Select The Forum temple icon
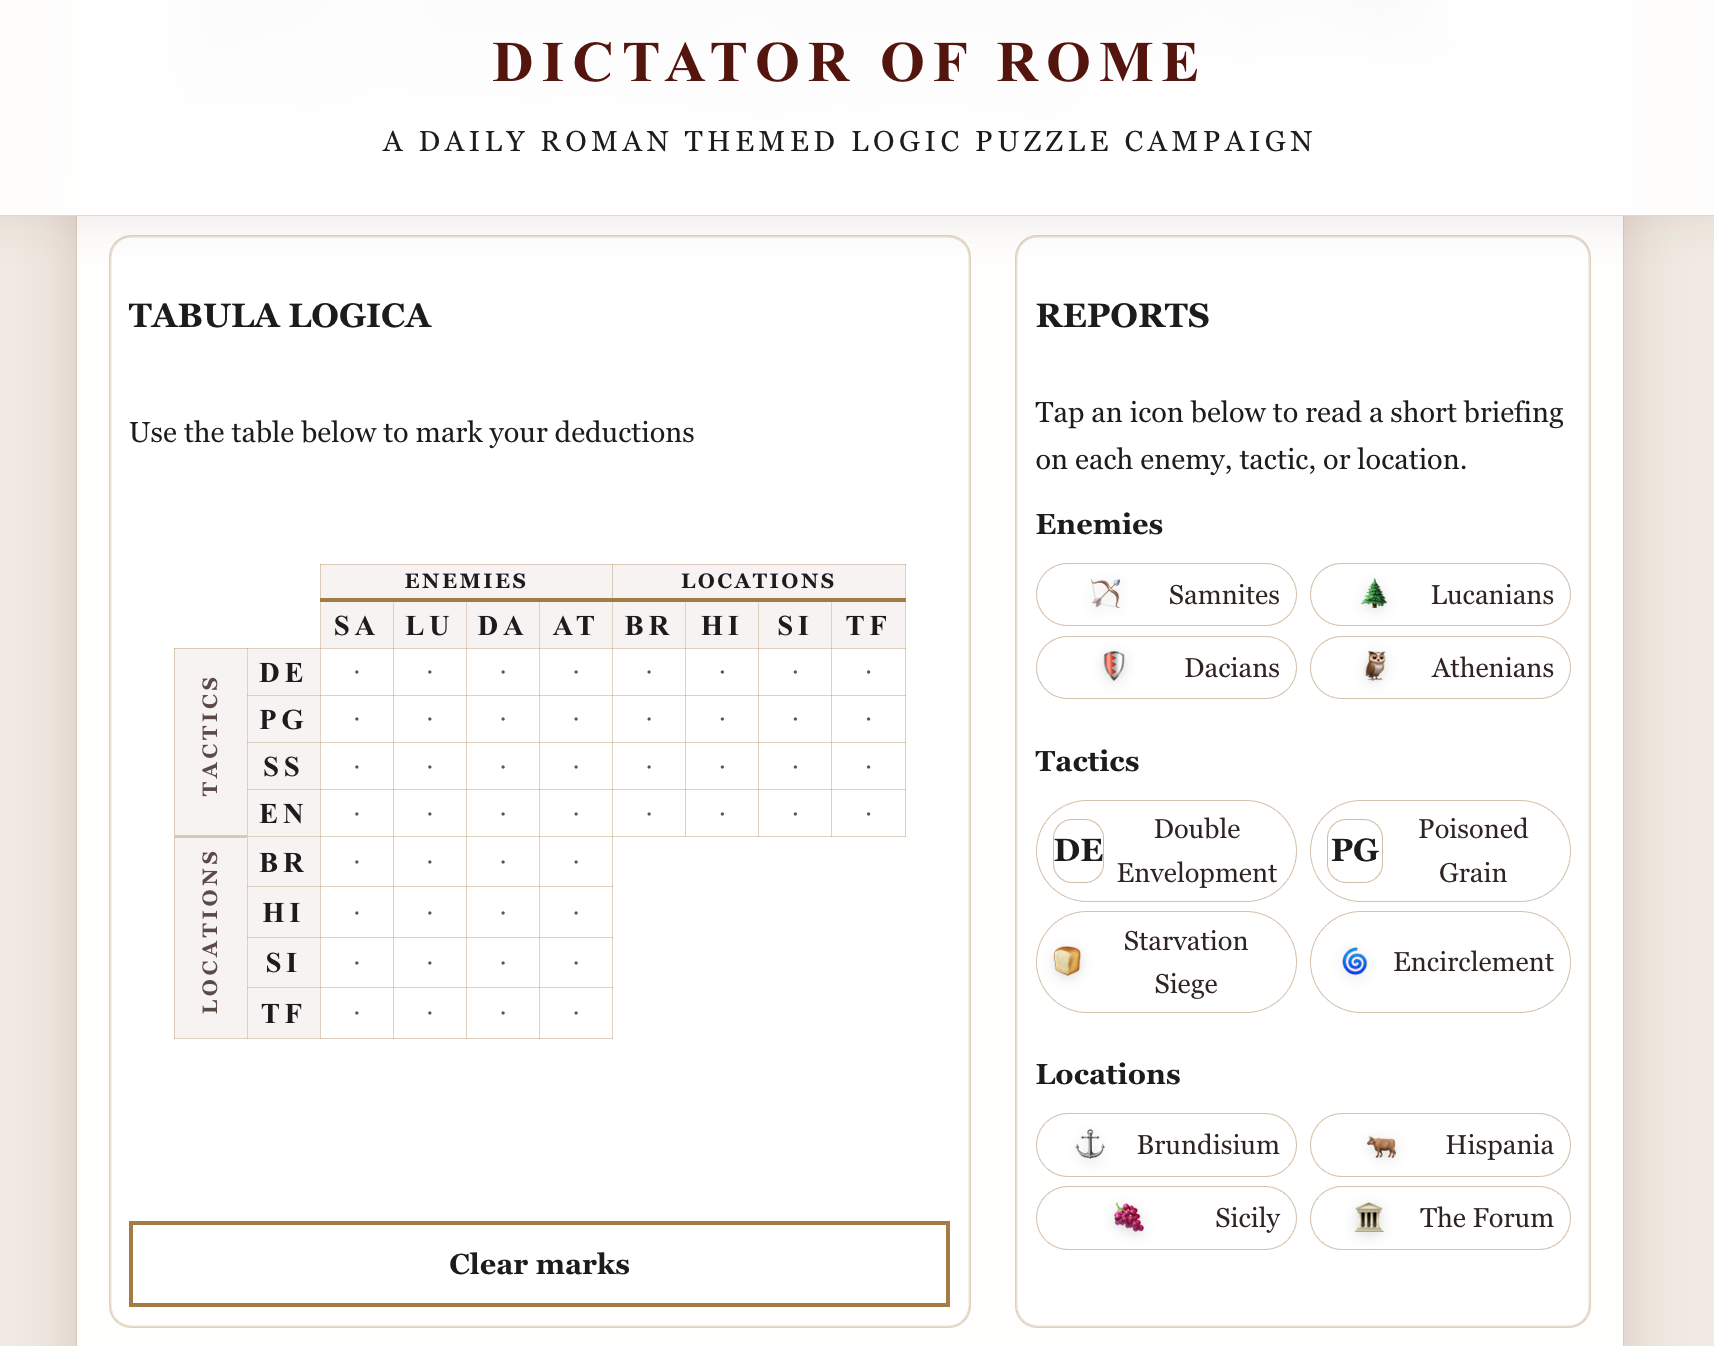This screenshot has width=1714, height=1346. tap(1369, 1217)
